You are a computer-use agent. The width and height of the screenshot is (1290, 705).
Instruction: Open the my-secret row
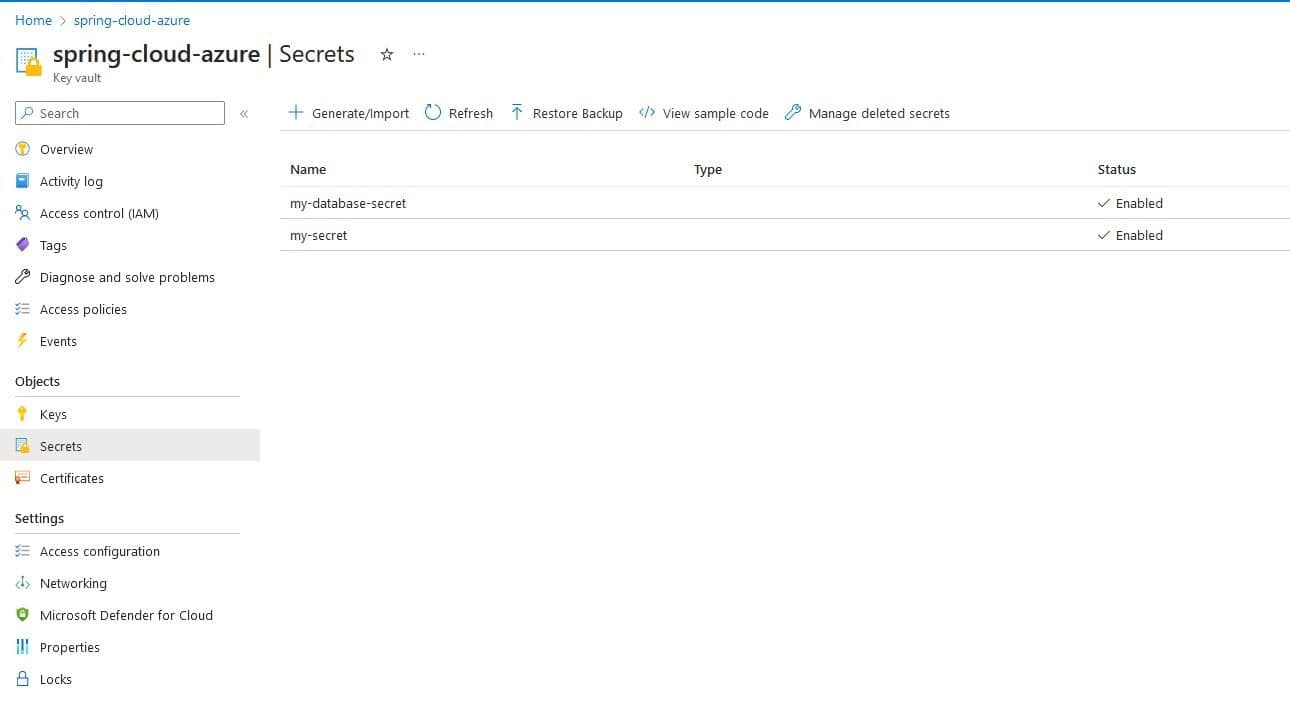785,235
